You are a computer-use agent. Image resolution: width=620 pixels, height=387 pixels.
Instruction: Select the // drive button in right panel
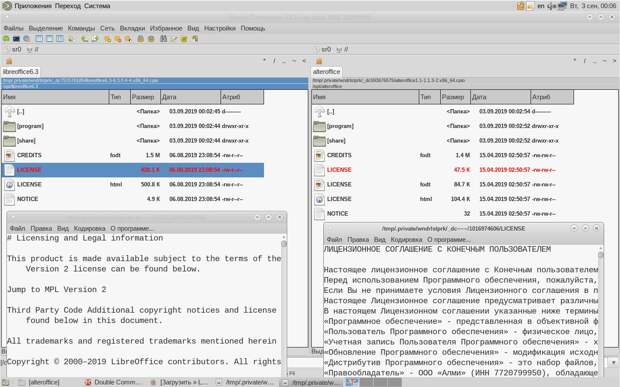(342, 49)
